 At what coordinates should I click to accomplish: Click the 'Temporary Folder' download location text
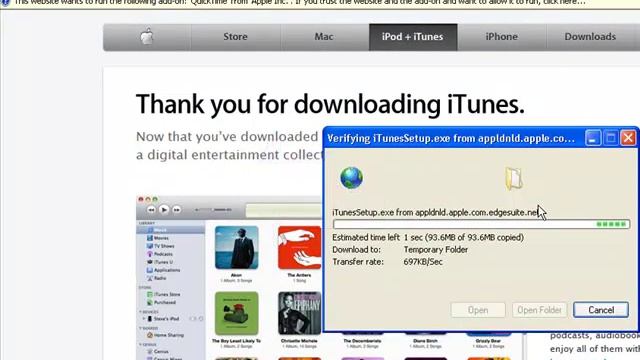[436, 249]
